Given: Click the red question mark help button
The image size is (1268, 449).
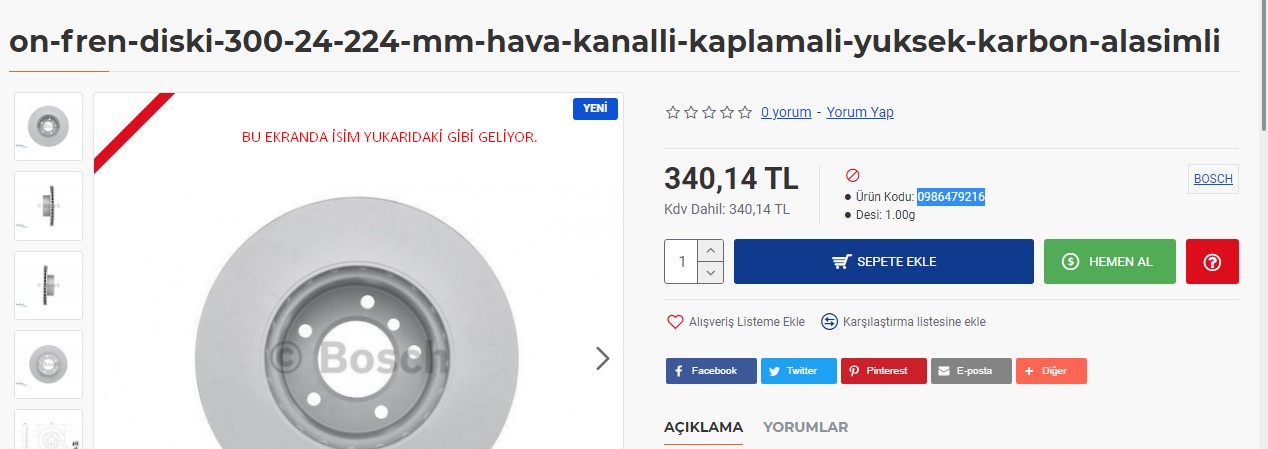Looking at the screenshot, I should (1212, 261).
